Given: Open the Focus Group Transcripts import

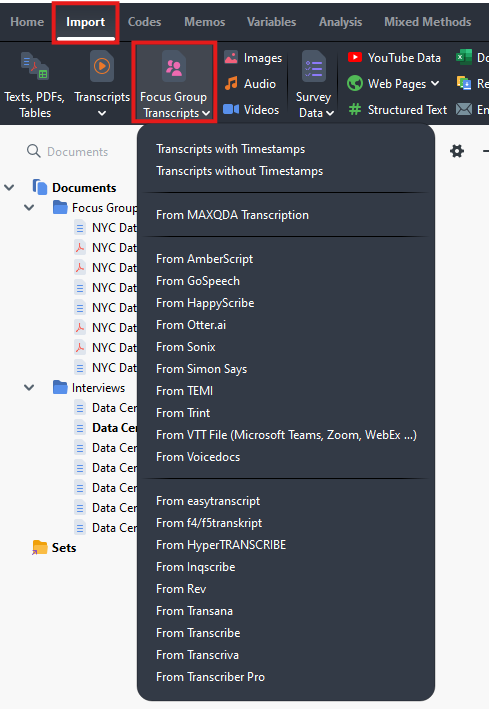Looking at the screenshot, I should pyautogui.click(x=174, y=83).
